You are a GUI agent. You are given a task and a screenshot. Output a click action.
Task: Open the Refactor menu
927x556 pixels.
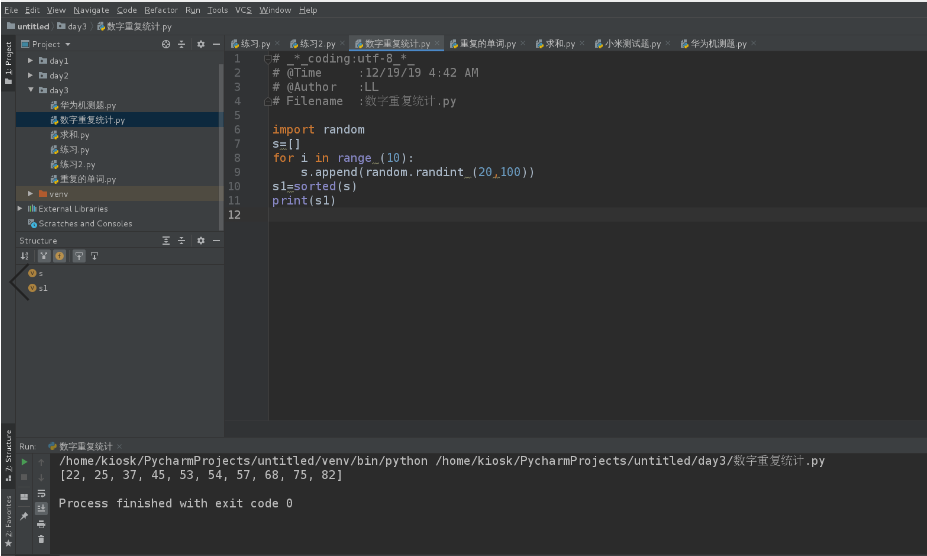pos(161,10)
